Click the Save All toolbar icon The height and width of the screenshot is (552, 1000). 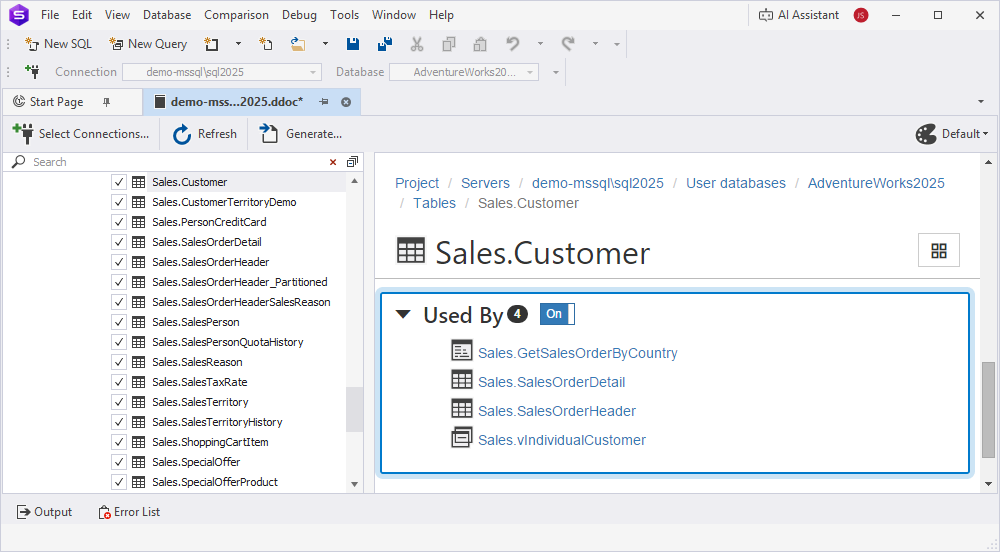pos(385,44)
